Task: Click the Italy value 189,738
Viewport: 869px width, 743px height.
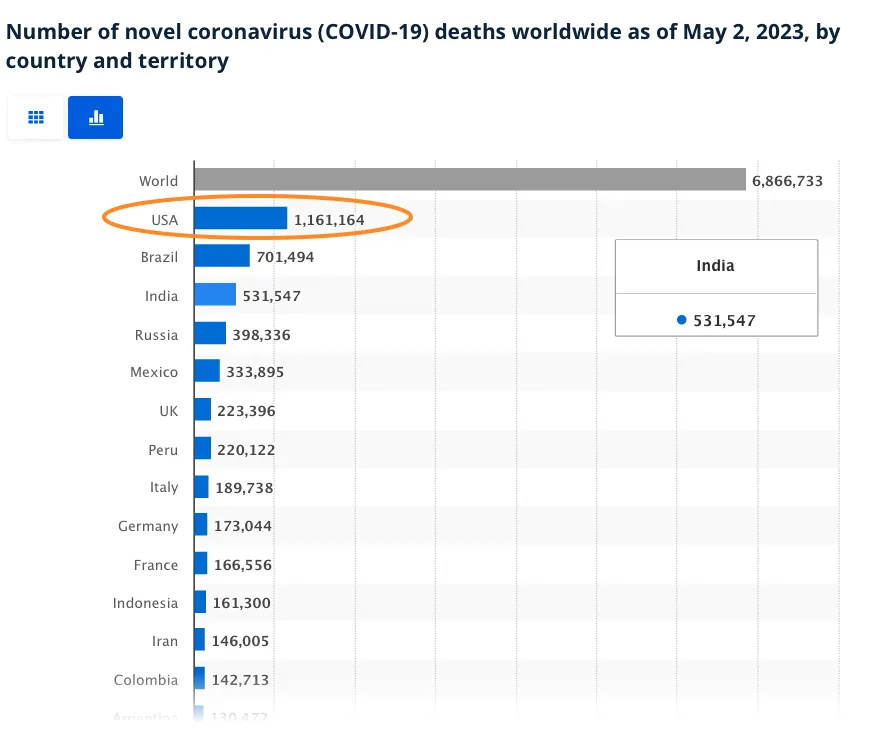Action: (244, 488)
